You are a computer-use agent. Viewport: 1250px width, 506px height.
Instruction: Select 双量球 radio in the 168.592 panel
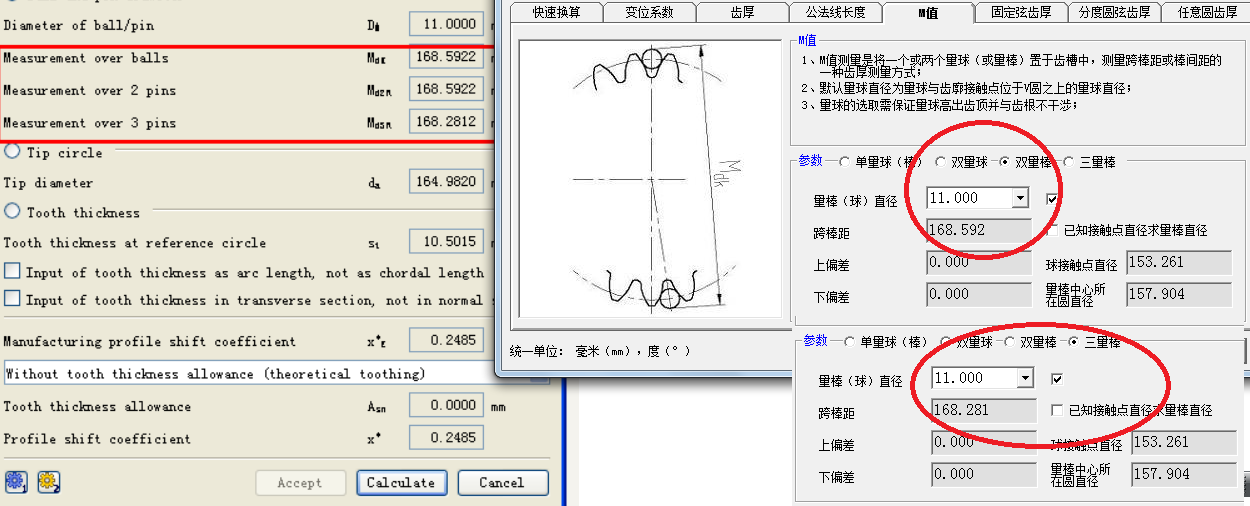pyautogui.click(x=941, y=162)
